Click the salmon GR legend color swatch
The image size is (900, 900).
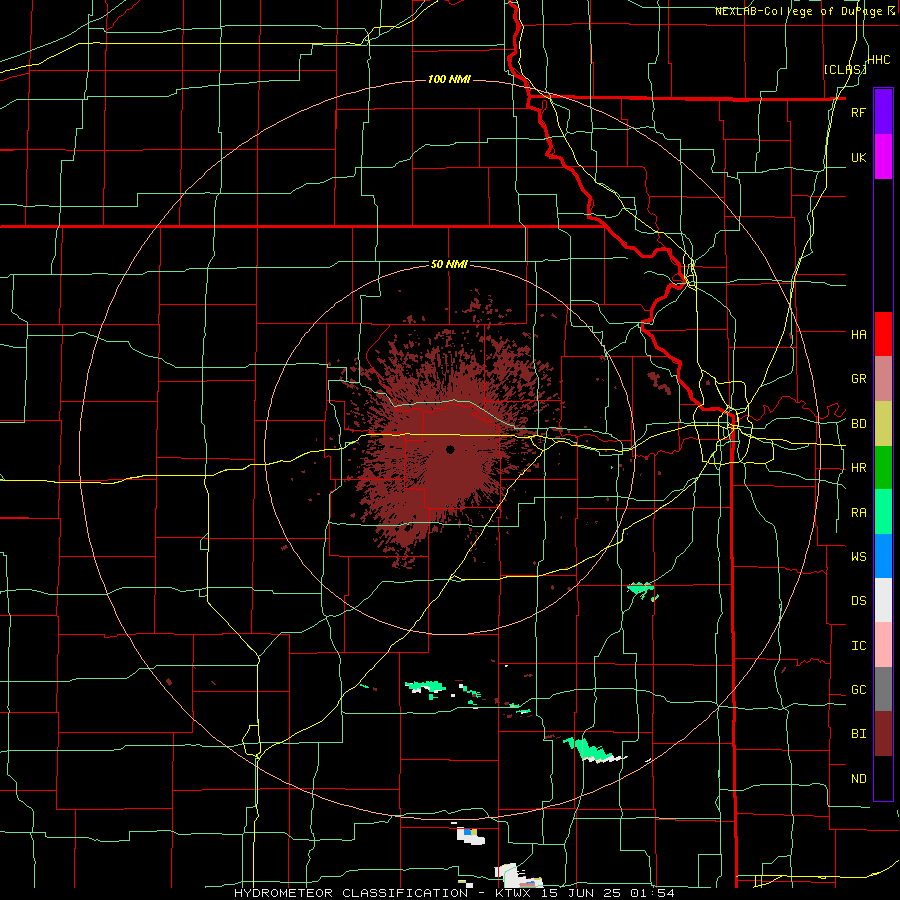click(x=883, y=378)
